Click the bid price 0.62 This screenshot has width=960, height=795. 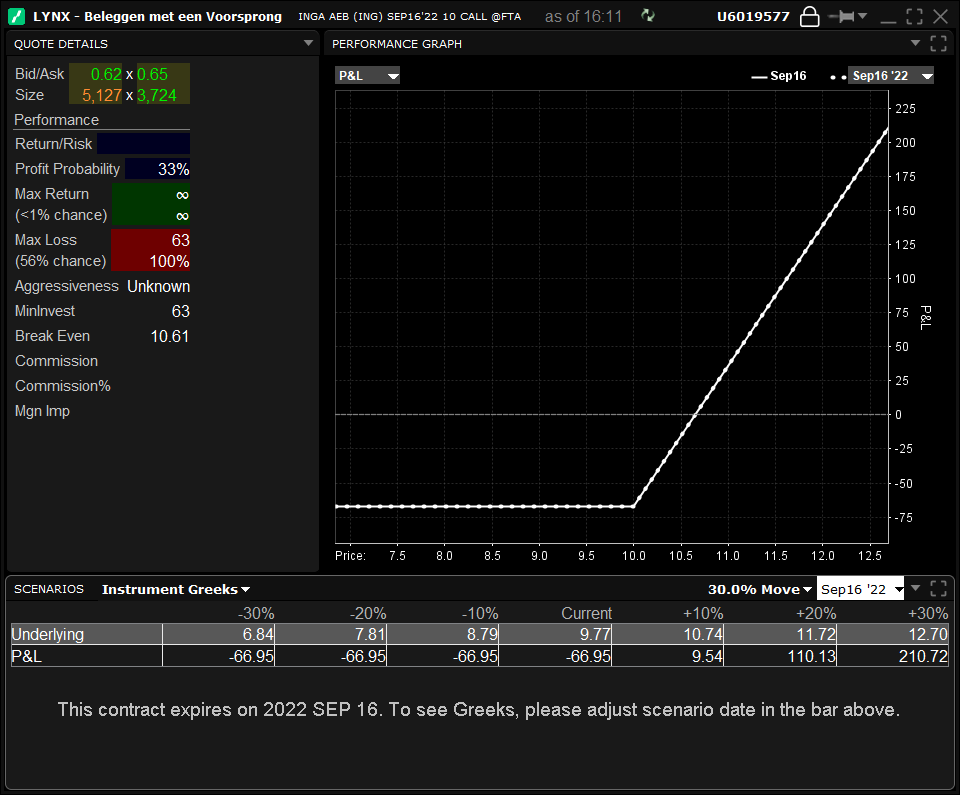coord(106,74)
